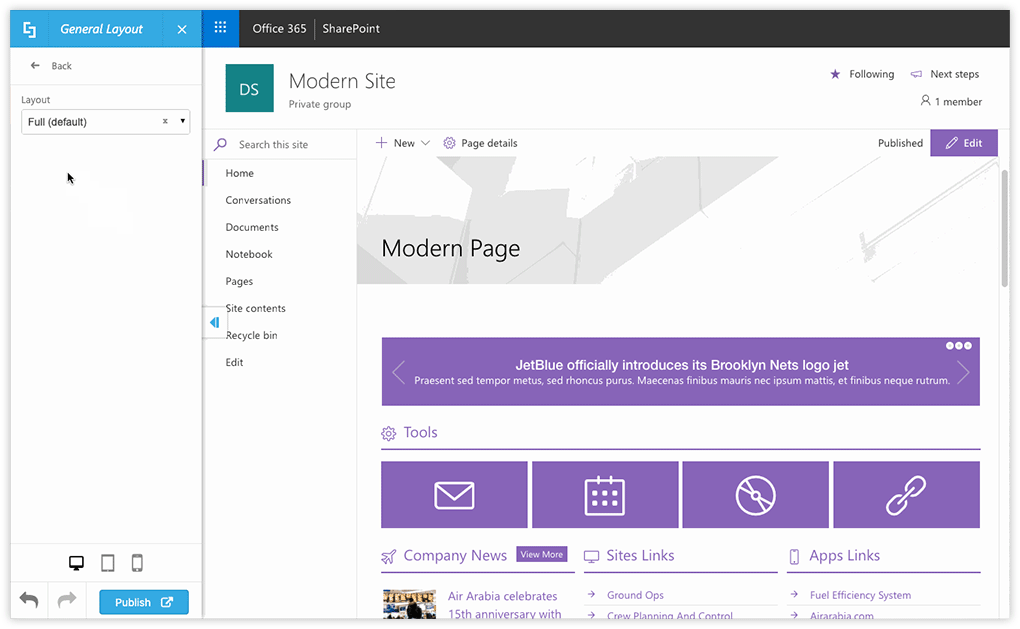1020x629 pixels.
Task: Toggle the Following star
Action: pos(835,74)
